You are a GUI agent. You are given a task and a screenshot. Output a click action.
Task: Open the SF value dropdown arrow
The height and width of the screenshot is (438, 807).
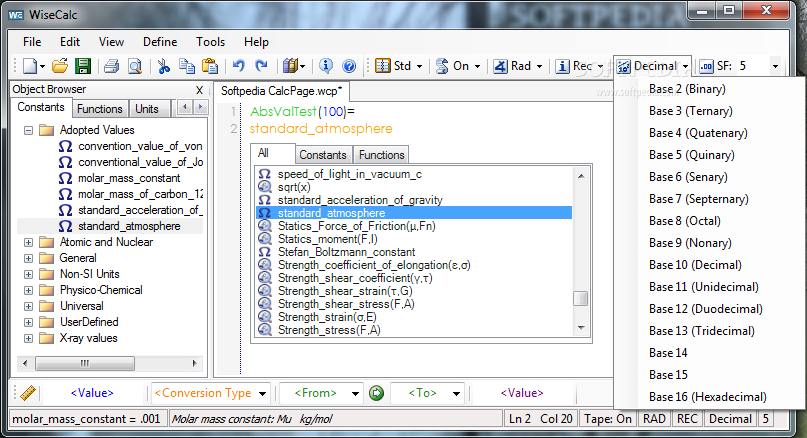(775, 66)
